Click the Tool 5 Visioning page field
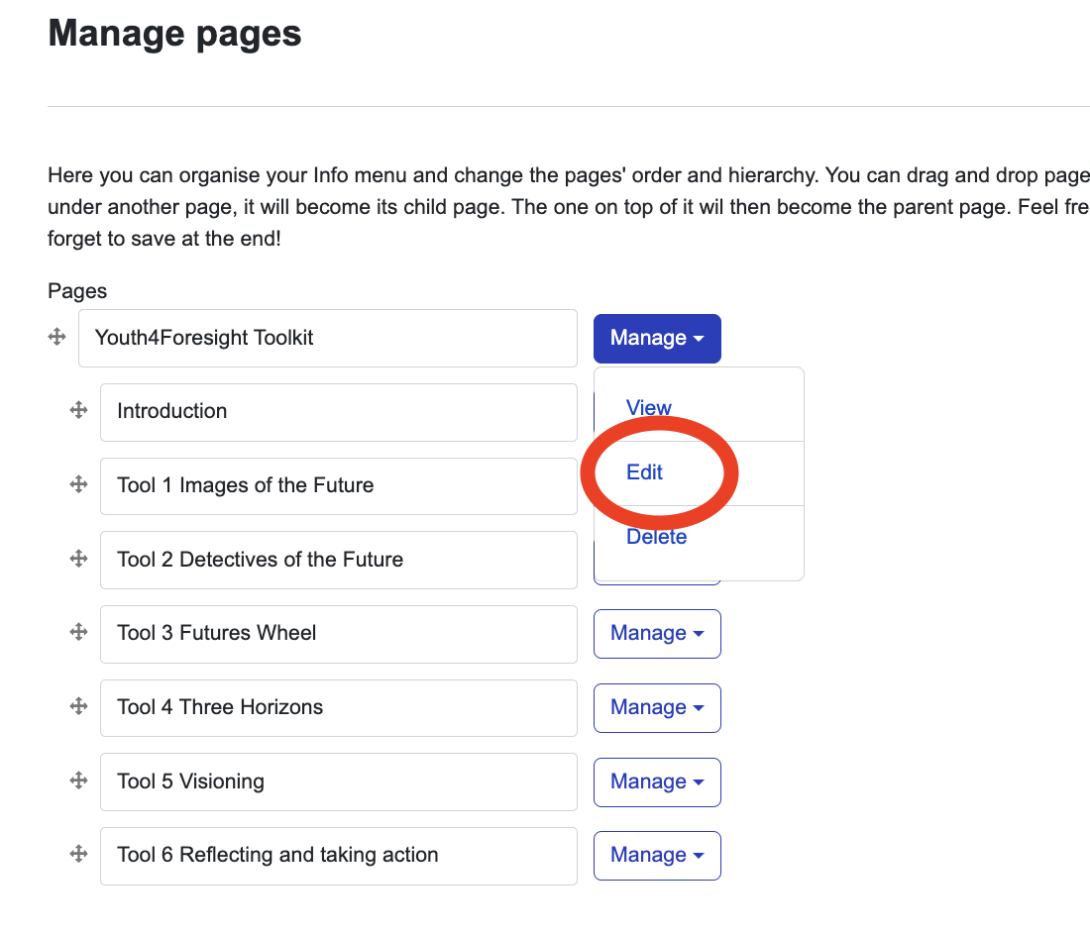Image resolution: width=1090 pixels, height=937 pixels. click(338, 781)
